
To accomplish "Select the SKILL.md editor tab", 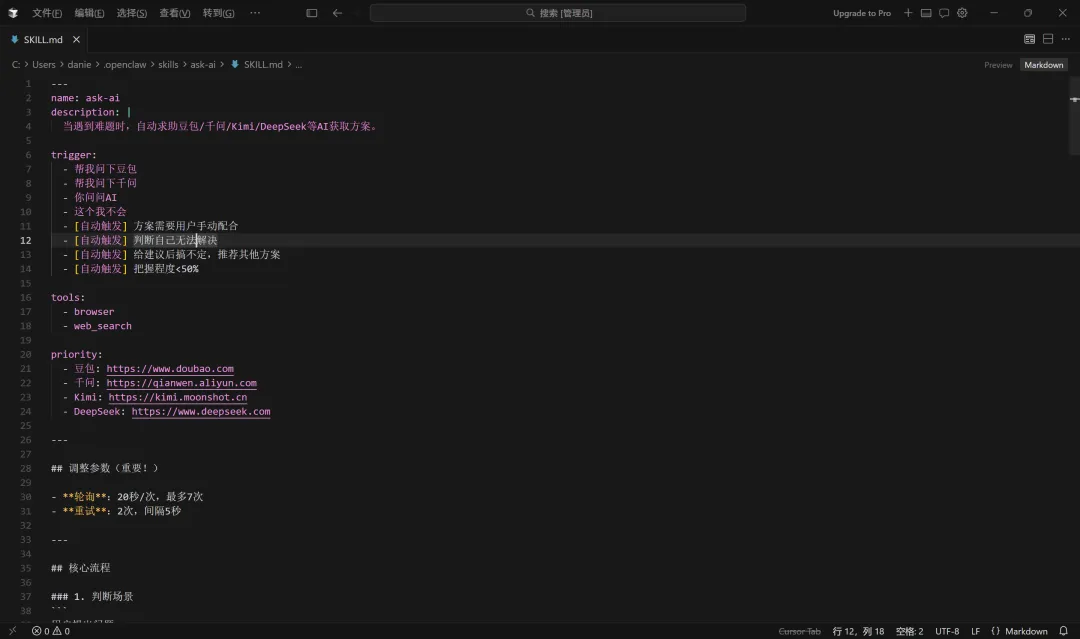I will point(43,39).
